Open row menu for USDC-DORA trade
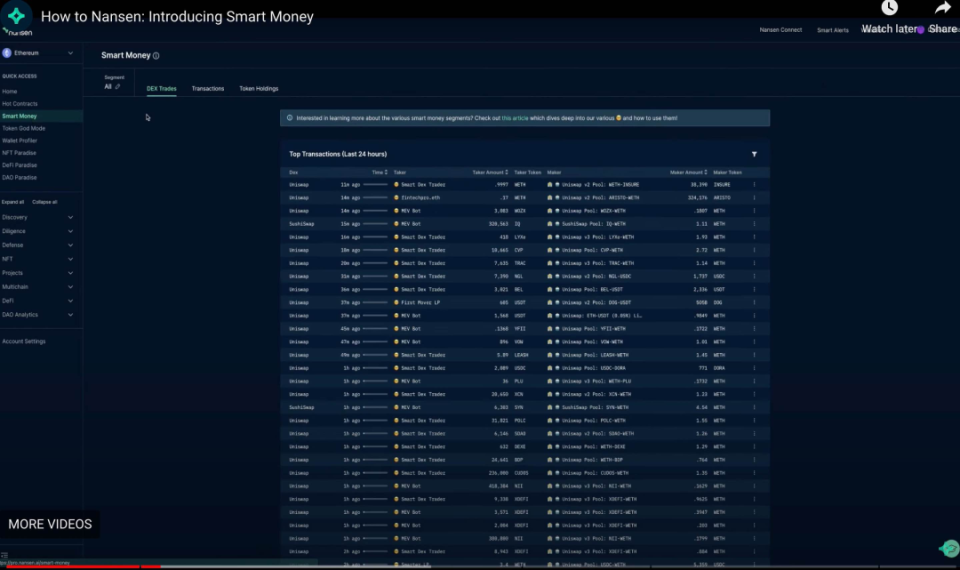 (754, 368)
